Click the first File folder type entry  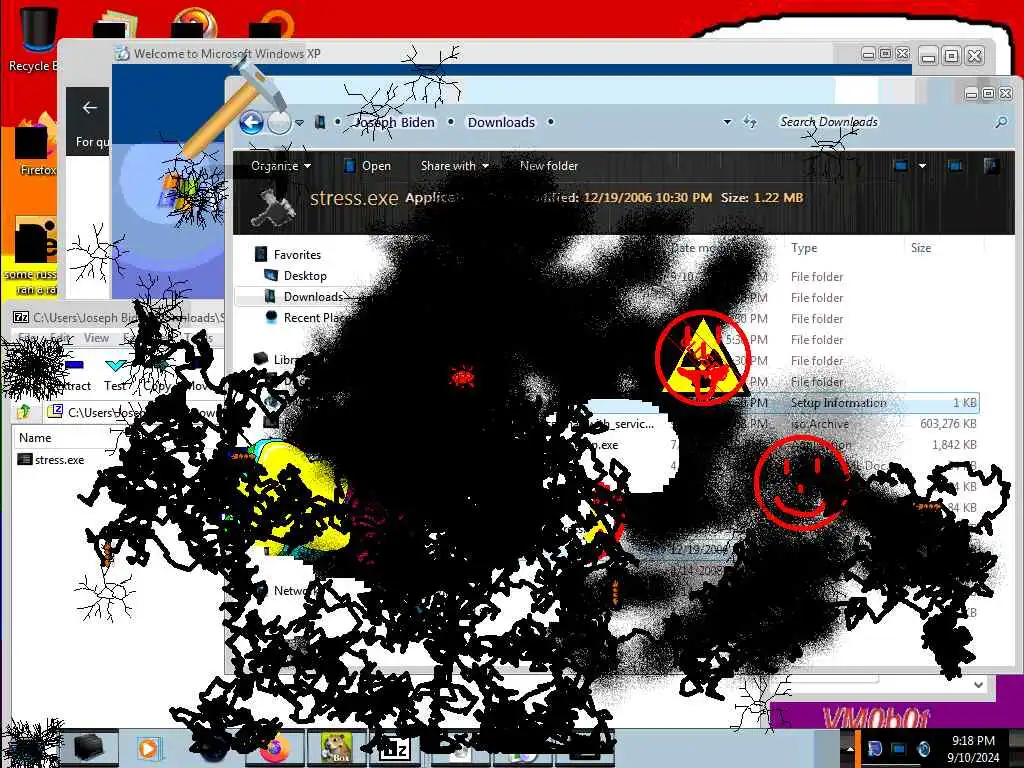coord(817,277)
